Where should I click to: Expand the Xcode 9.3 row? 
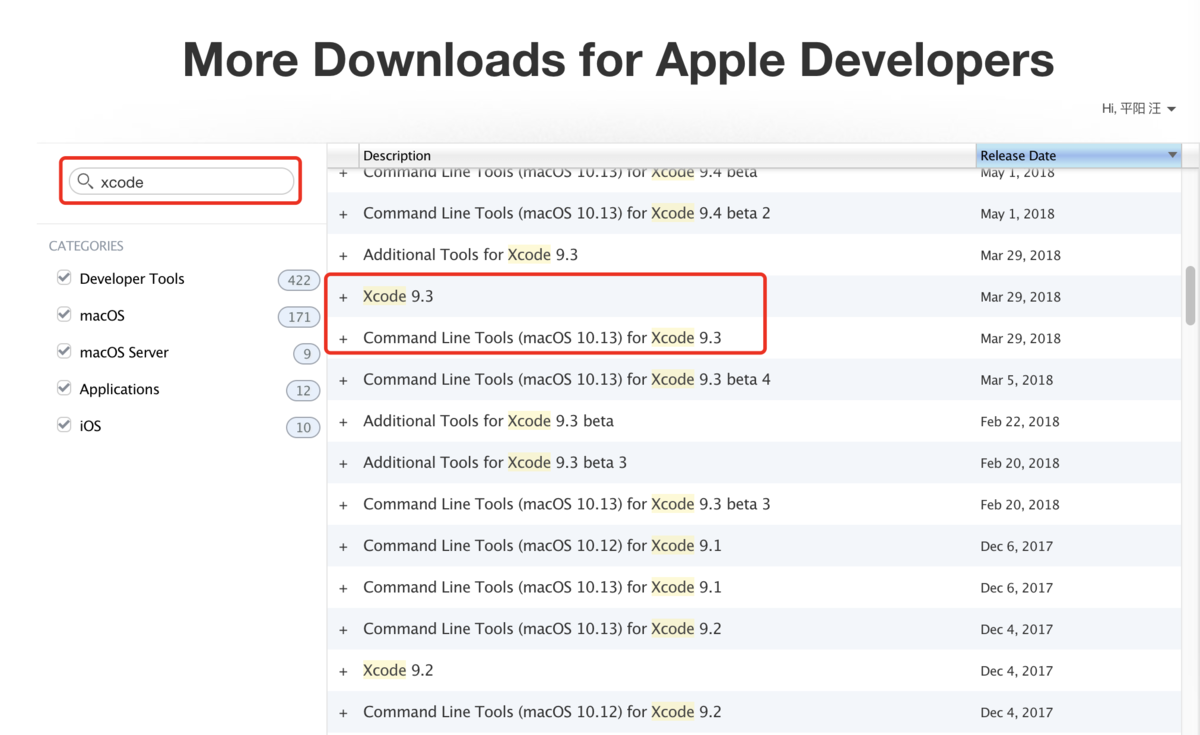tap(343, 297)
